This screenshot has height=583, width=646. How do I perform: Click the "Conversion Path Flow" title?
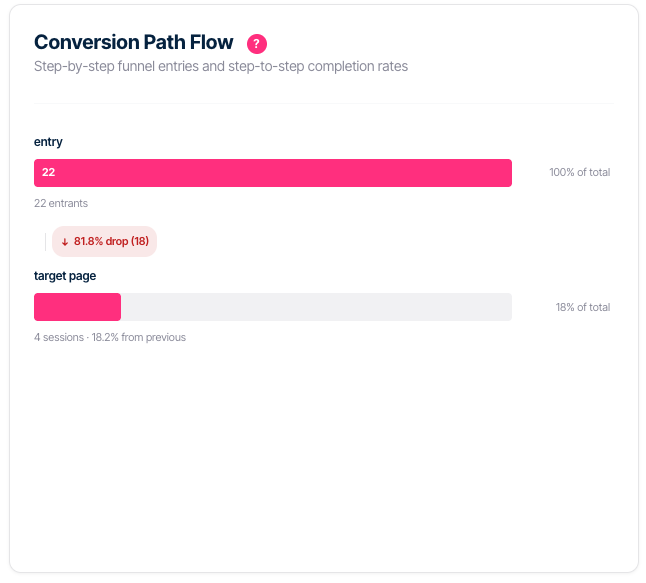pos(133,43)
